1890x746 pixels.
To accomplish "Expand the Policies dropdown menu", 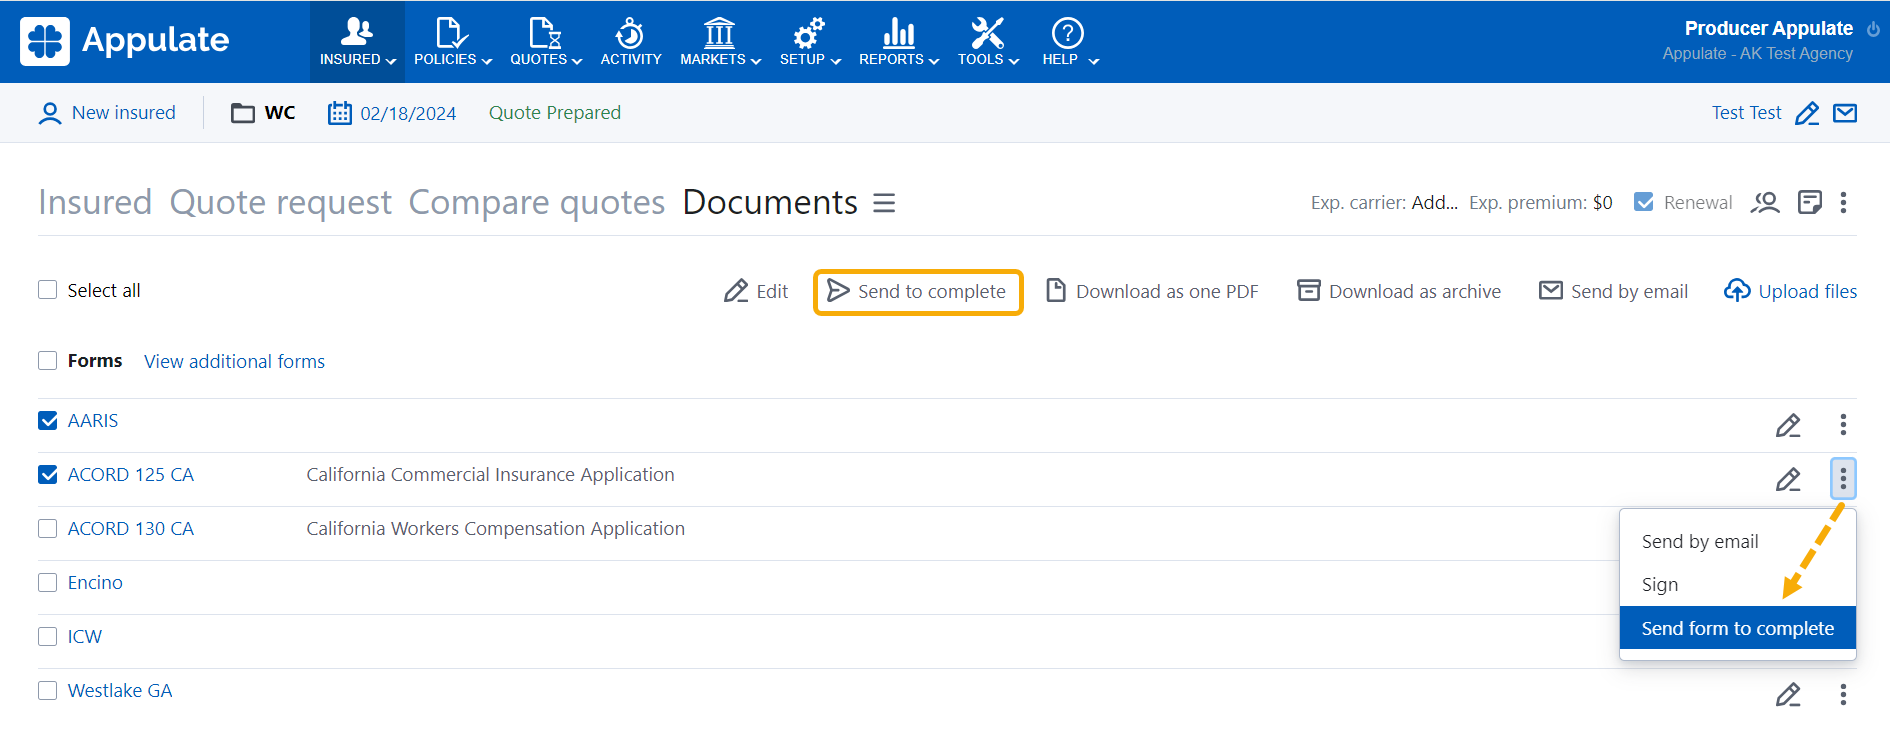I will [453, 42].
